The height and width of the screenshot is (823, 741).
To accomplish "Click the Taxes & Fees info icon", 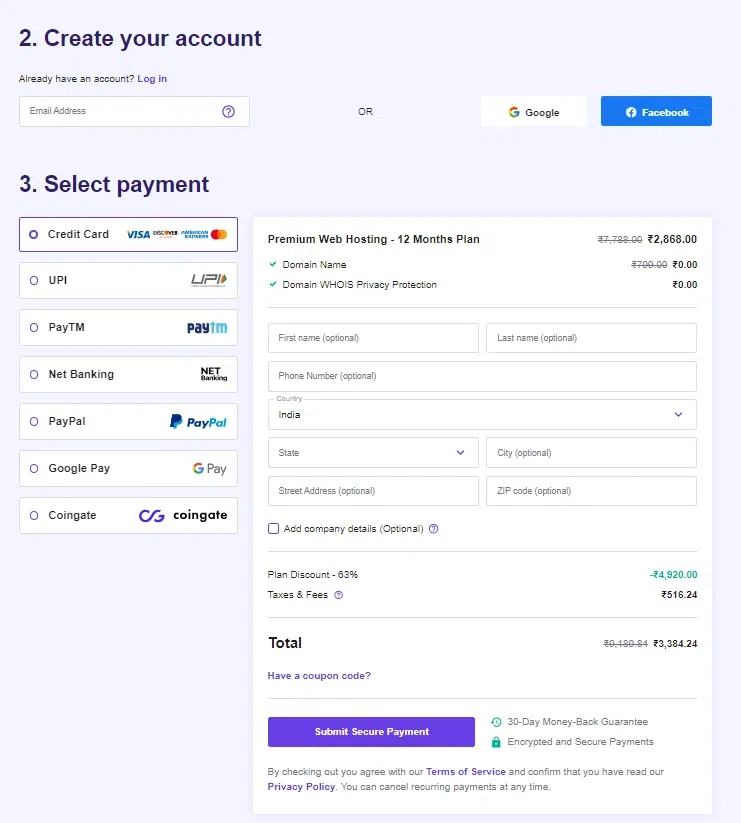I will [338, 595].
